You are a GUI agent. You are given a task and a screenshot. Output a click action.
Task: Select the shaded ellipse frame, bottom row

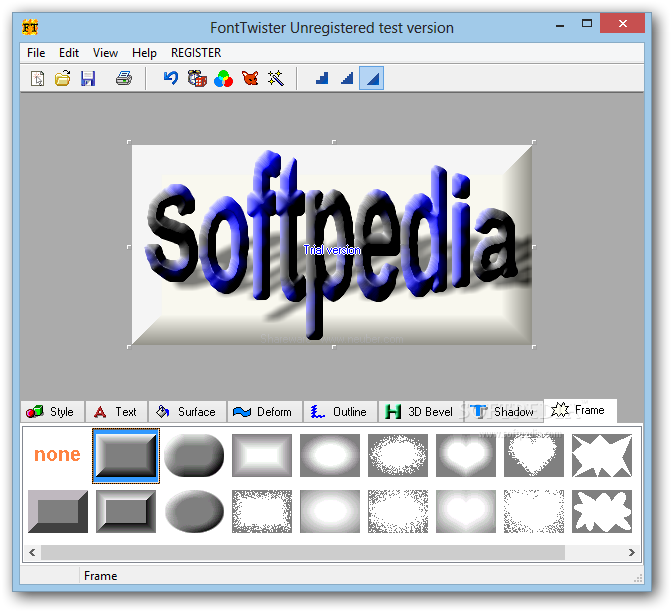pos(194,511)
